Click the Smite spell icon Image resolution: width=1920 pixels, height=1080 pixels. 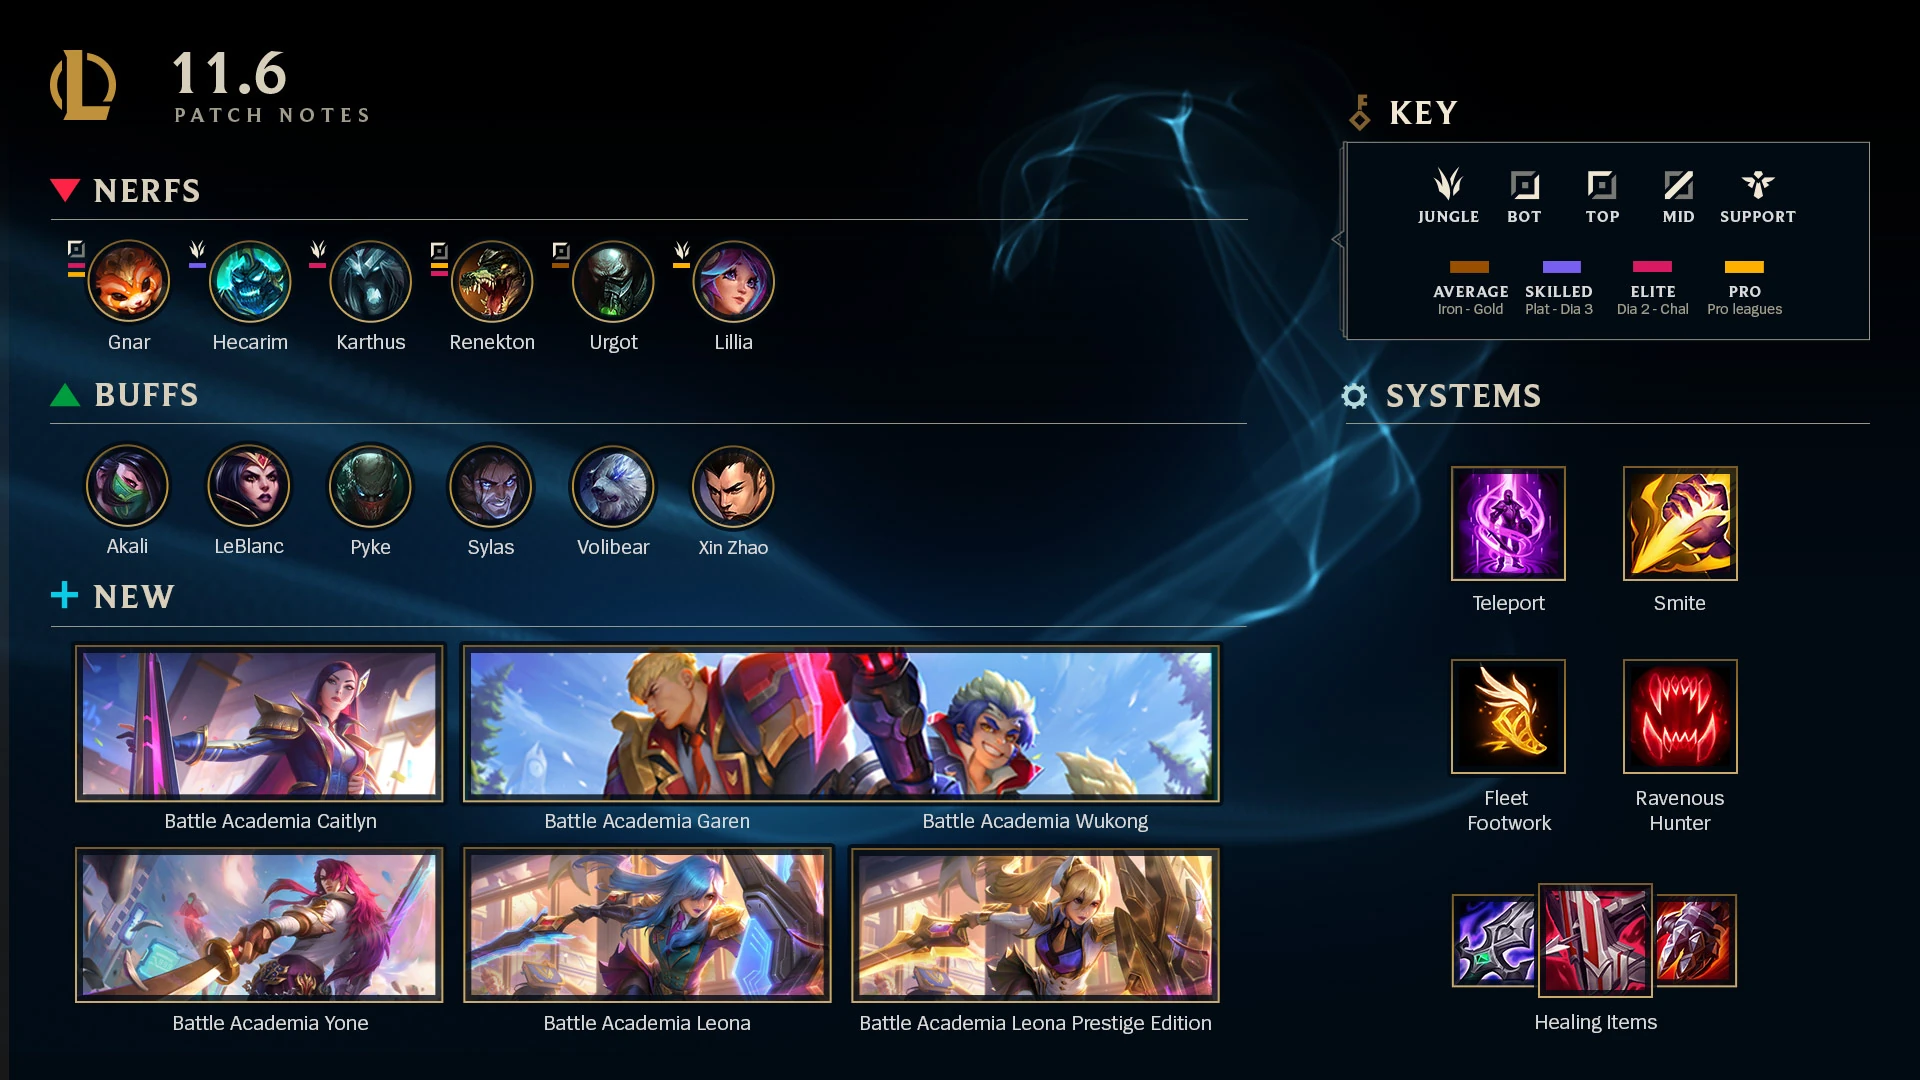[x=1680, y=523]
